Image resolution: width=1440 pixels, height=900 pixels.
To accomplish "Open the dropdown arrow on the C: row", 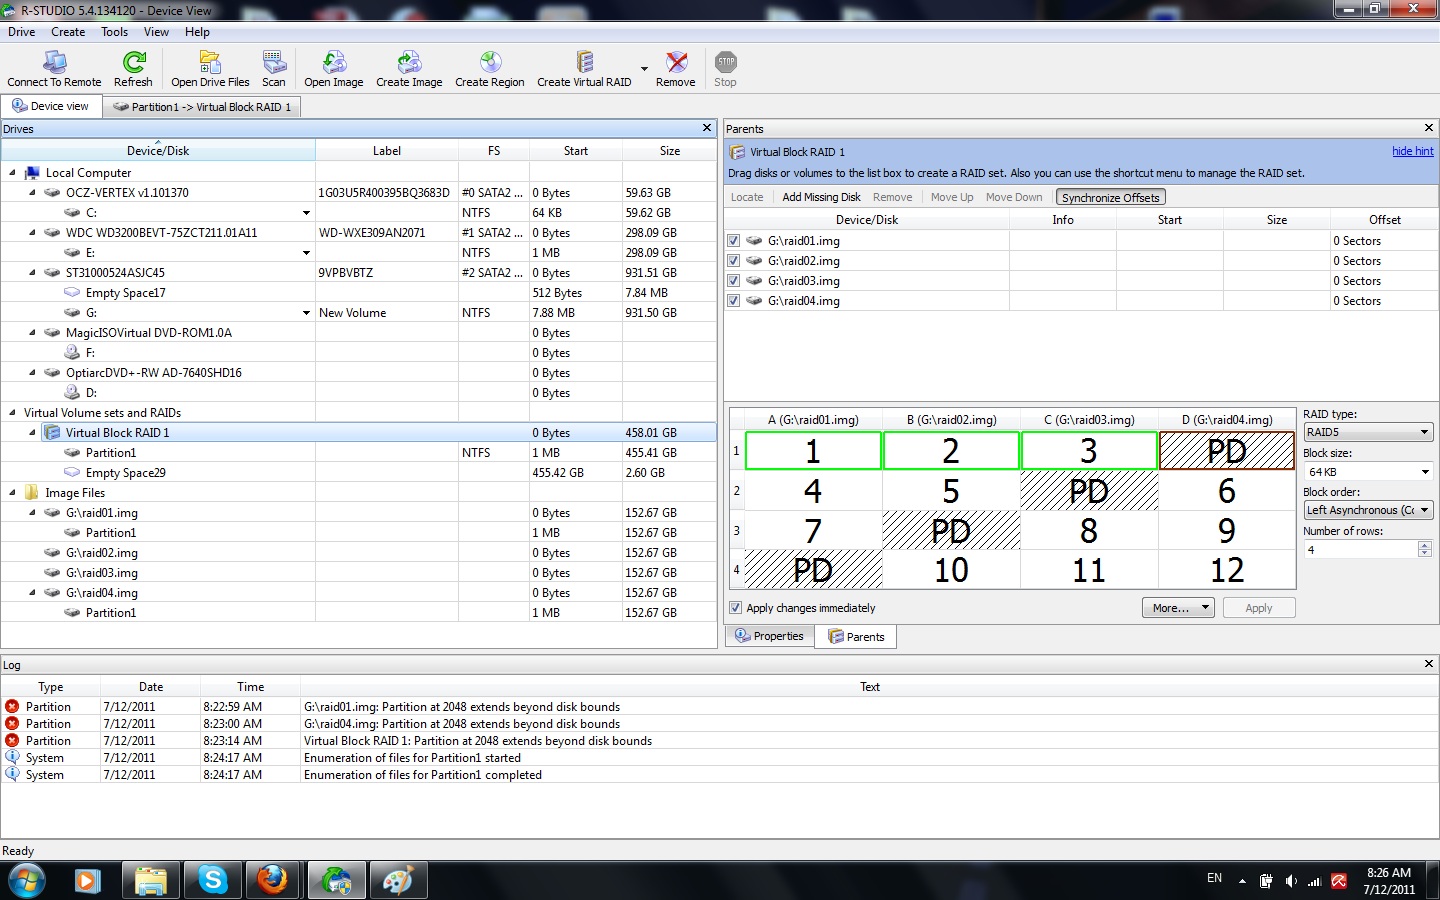I will [306, 213].
